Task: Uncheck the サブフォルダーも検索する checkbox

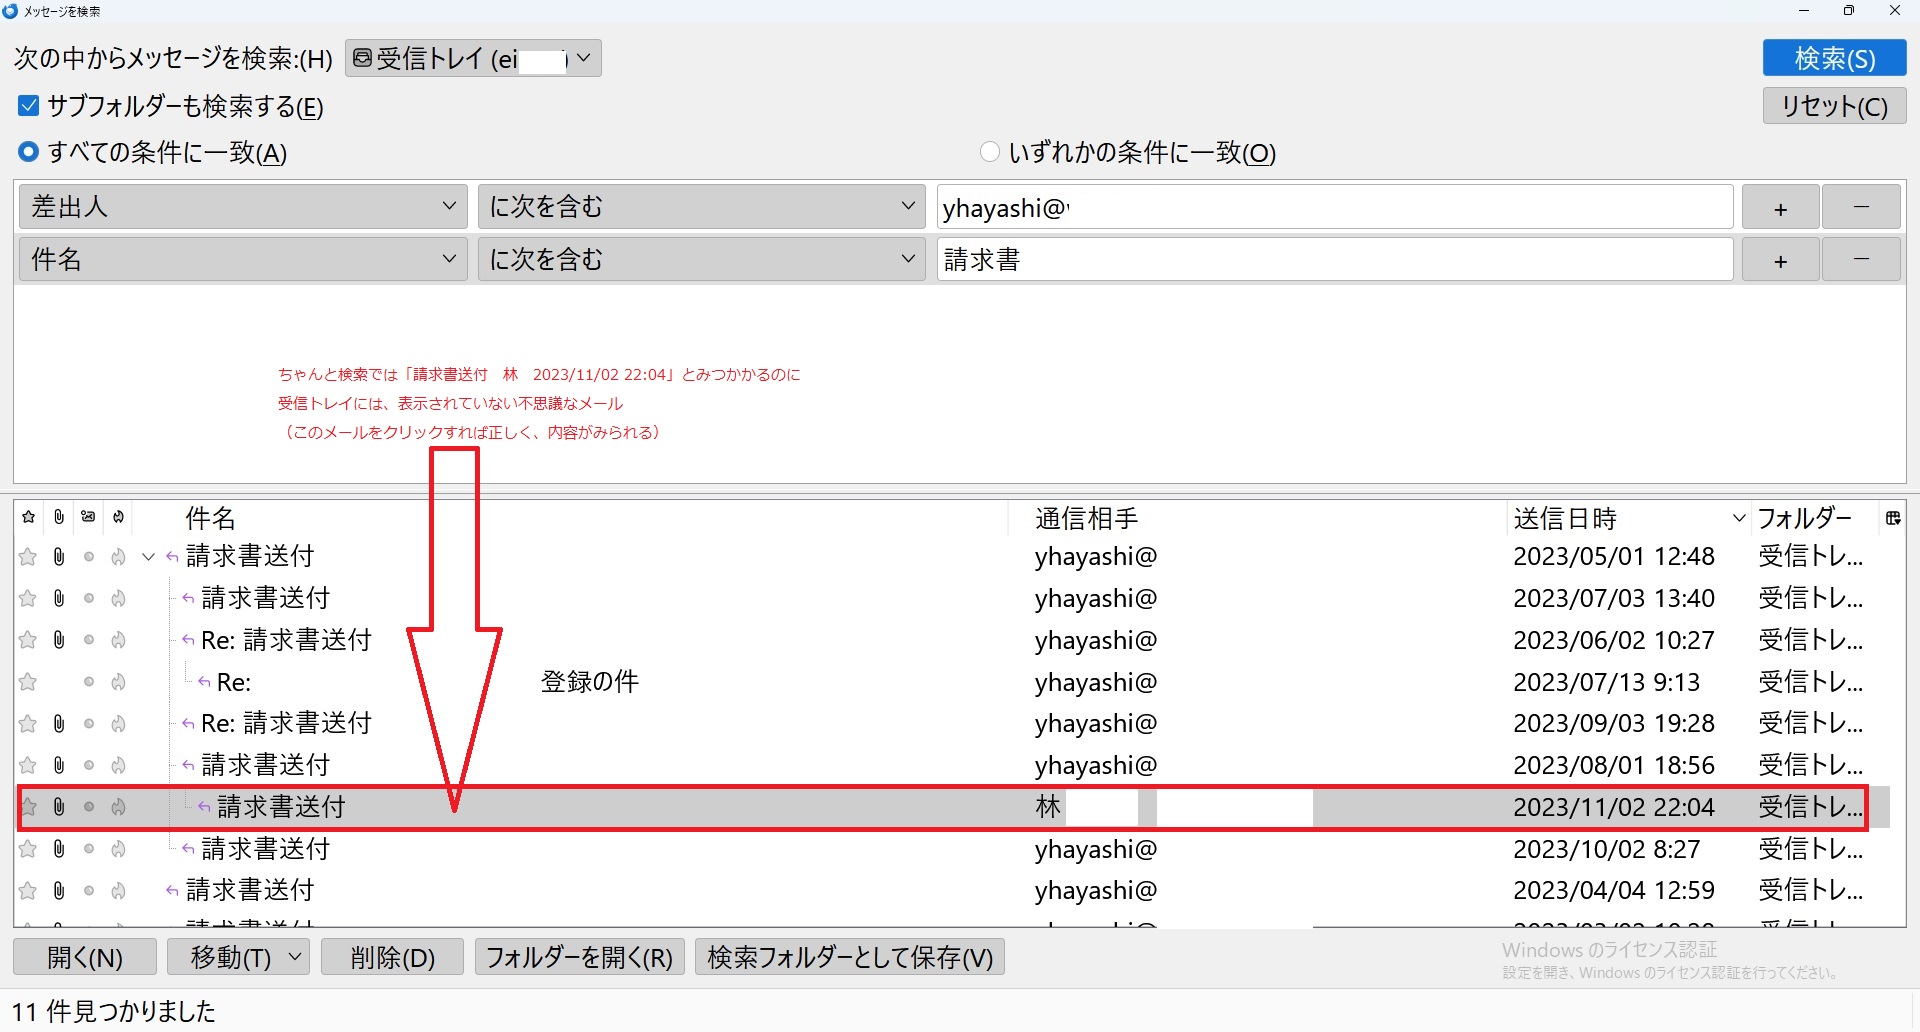Action: pos(29,106)
